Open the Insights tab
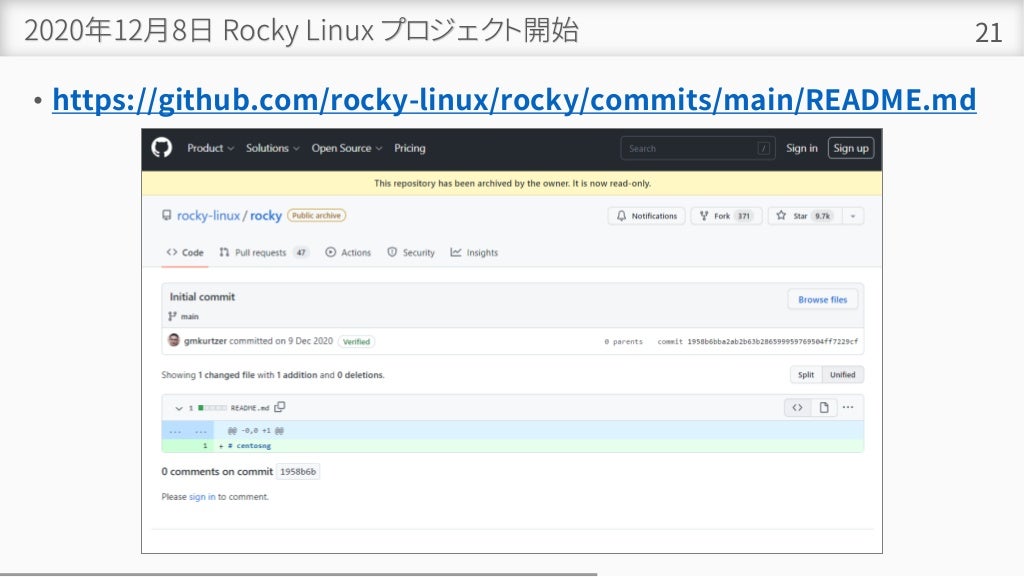The image size is (1024, 577). (x=474, y=253)
